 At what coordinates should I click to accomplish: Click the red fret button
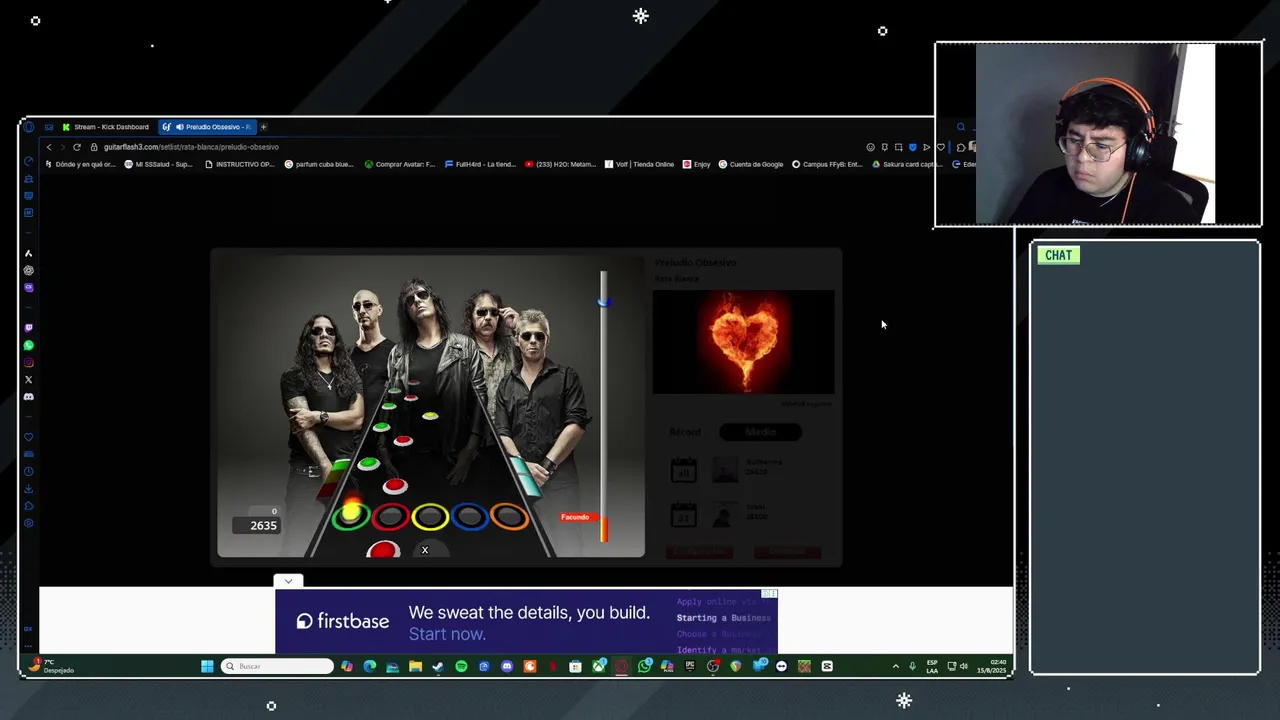(390, 516)
